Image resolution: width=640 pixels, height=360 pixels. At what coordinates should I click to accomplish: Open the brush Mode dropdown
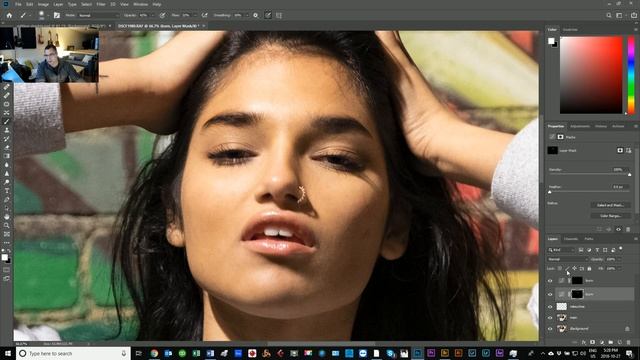(x=98, y=16)
